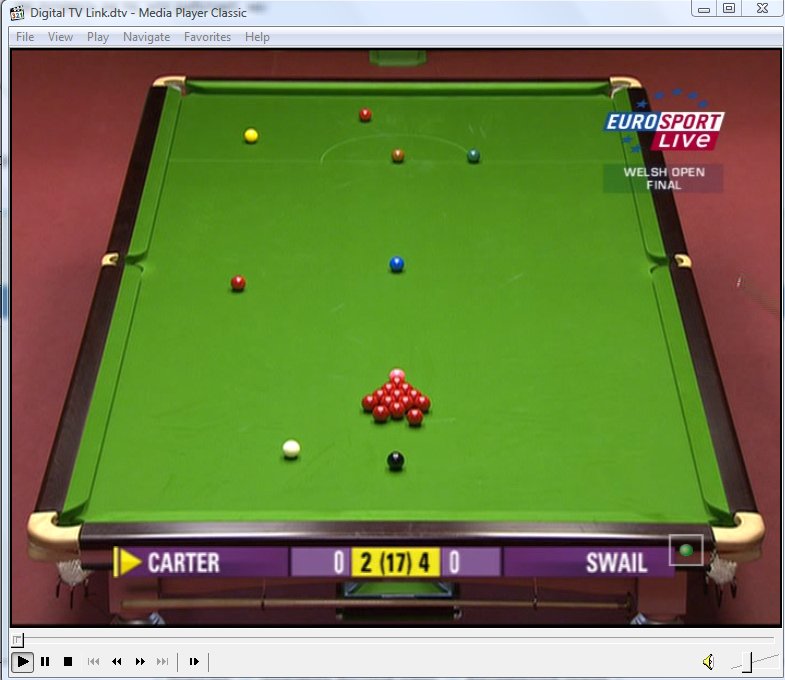Image resolution: width=785 pixels, height=680 pixels.
Task: Open the Help menu
Action: [257, 37]
